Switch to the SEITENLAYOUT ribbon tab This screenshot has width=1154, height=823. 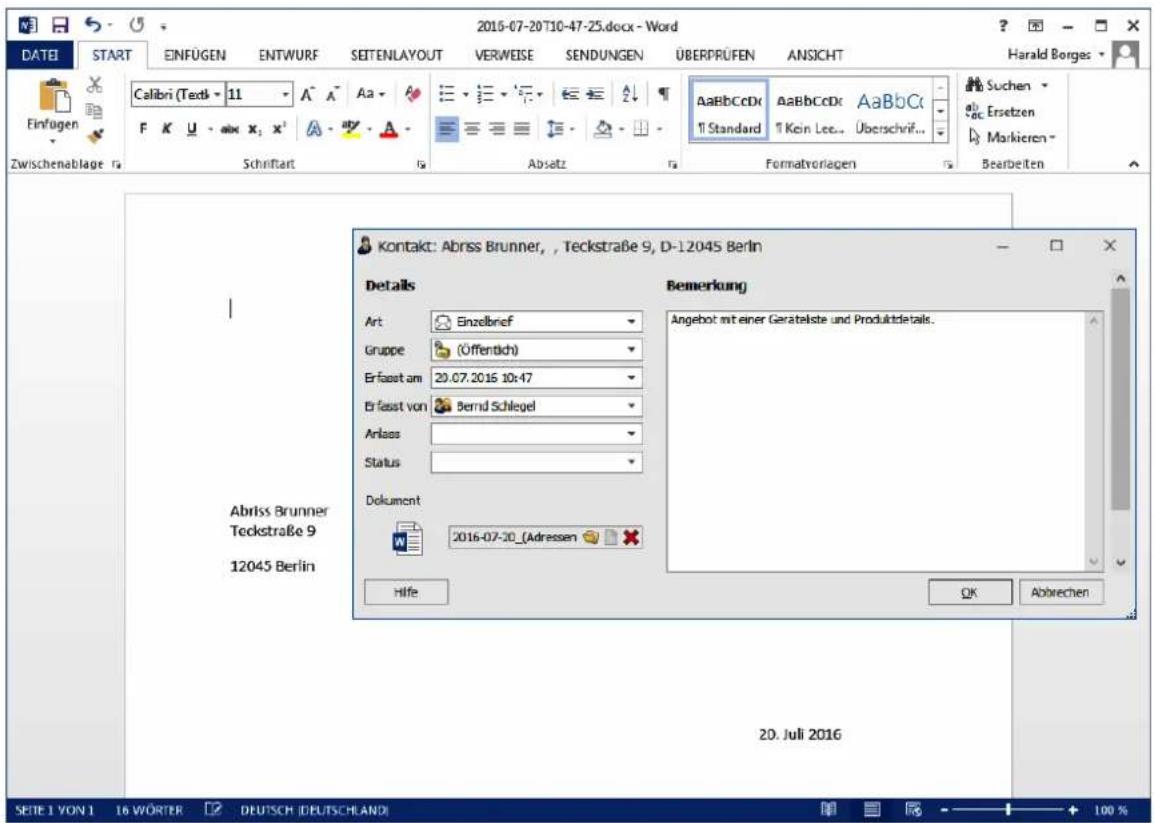(396, 55)
